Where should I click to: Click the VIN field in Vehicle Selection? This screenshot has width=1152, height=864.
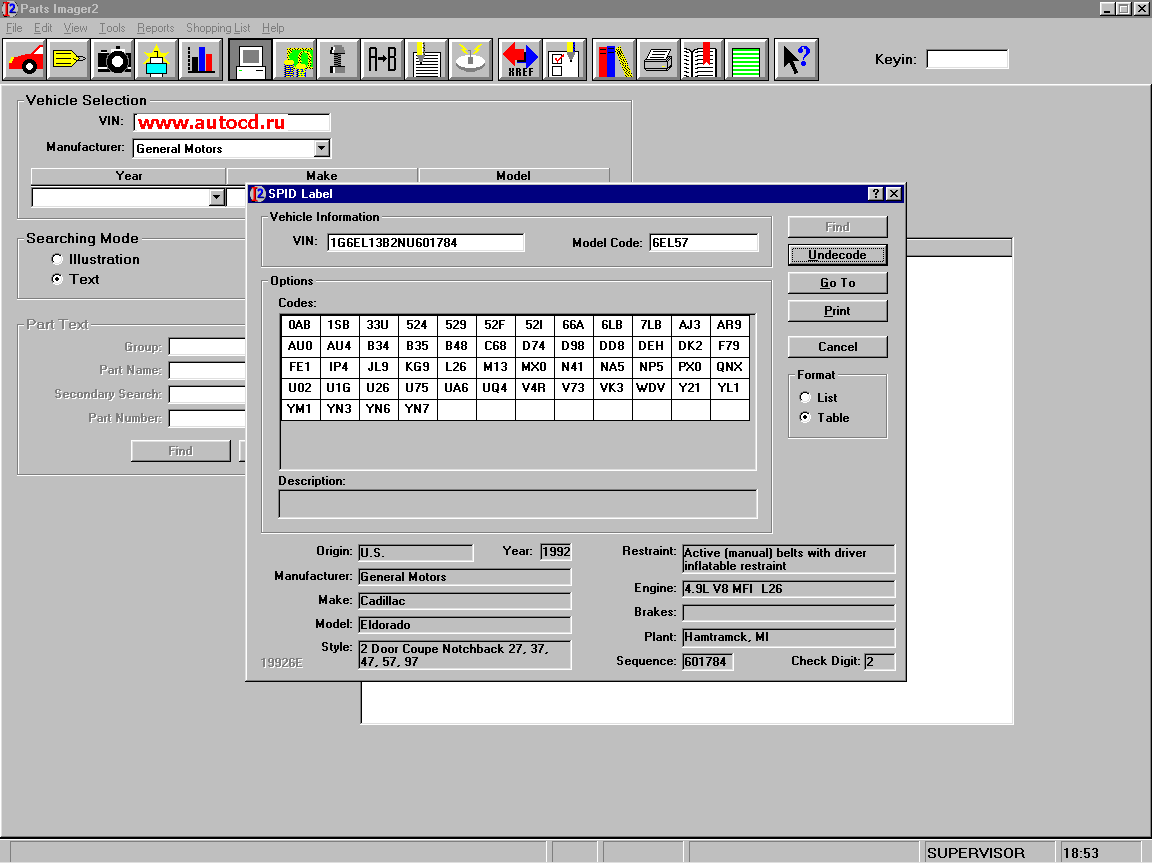pos(232,122)
